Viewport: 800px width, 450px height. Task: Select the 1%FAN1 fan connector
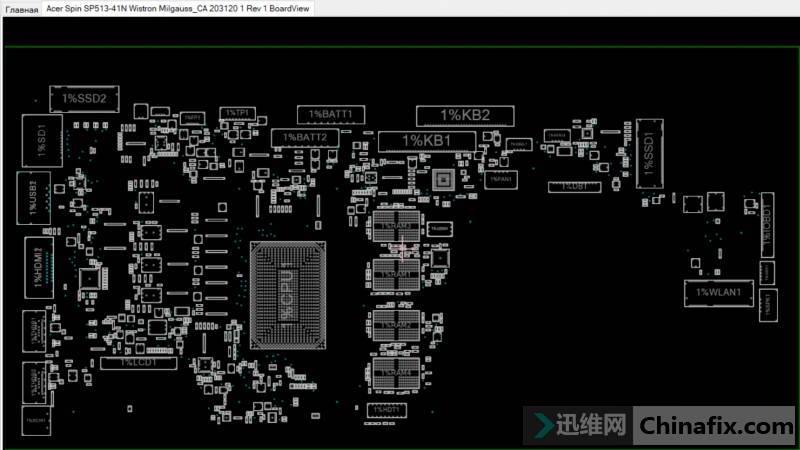click(501, 180)
